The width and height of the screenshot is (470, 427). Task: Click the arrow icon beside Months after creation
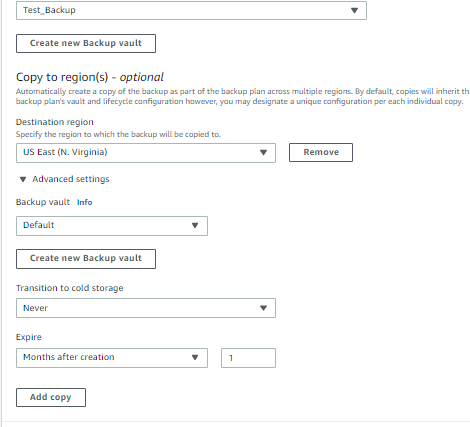click(x=195, y=357)
